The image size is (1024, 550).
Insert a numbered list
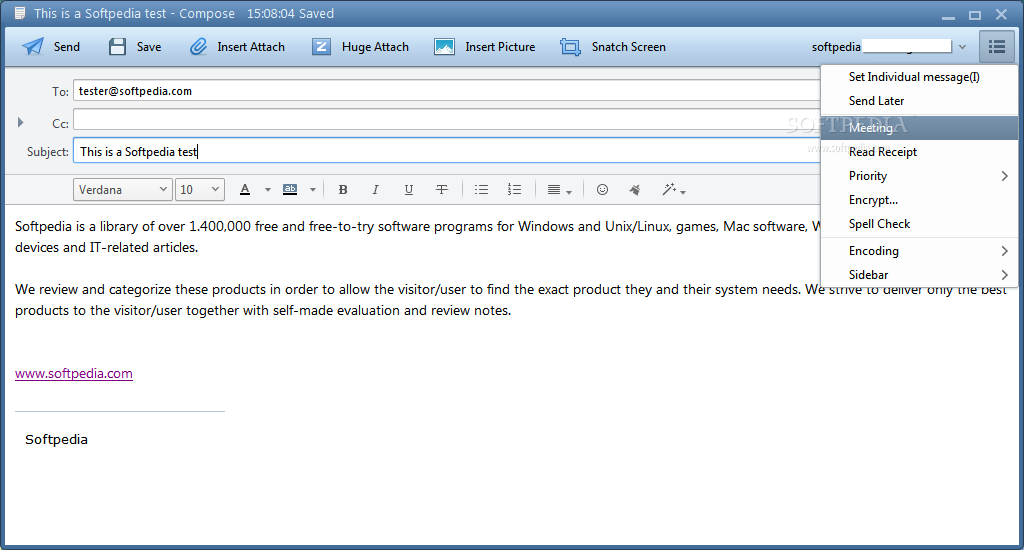click(515, 189)
